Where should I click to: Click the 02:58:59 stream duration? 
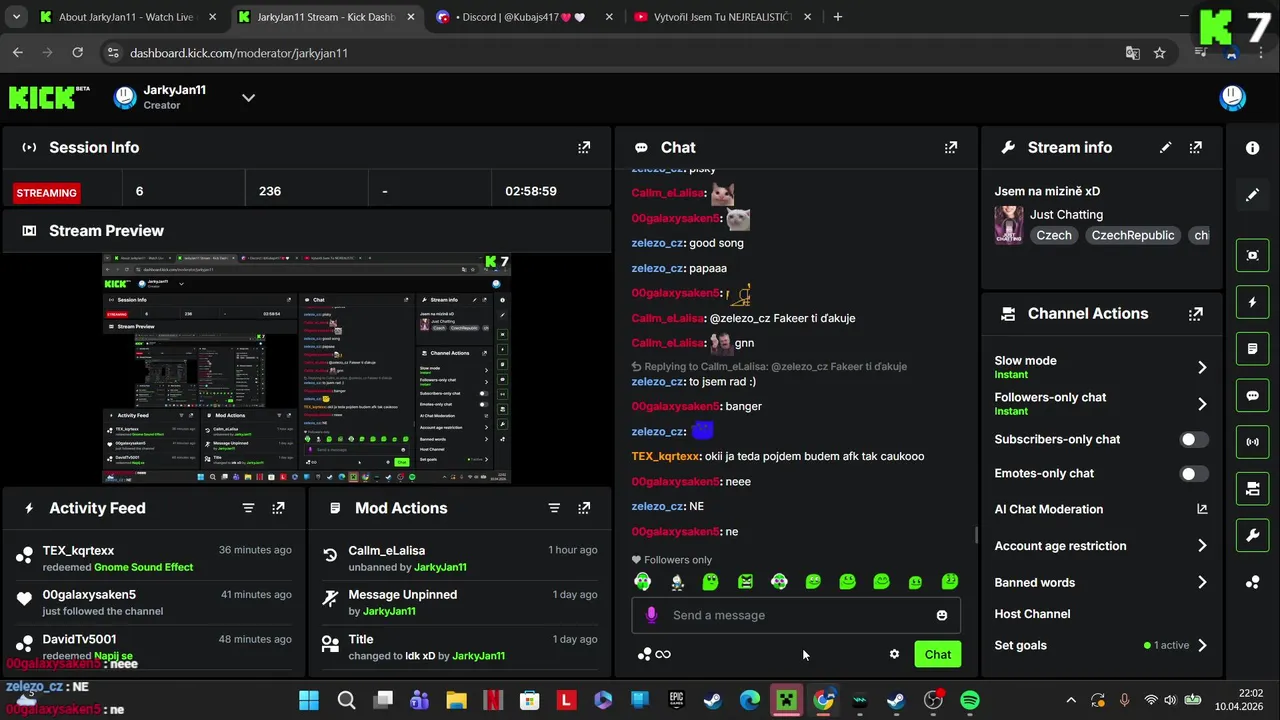[531, 191]
